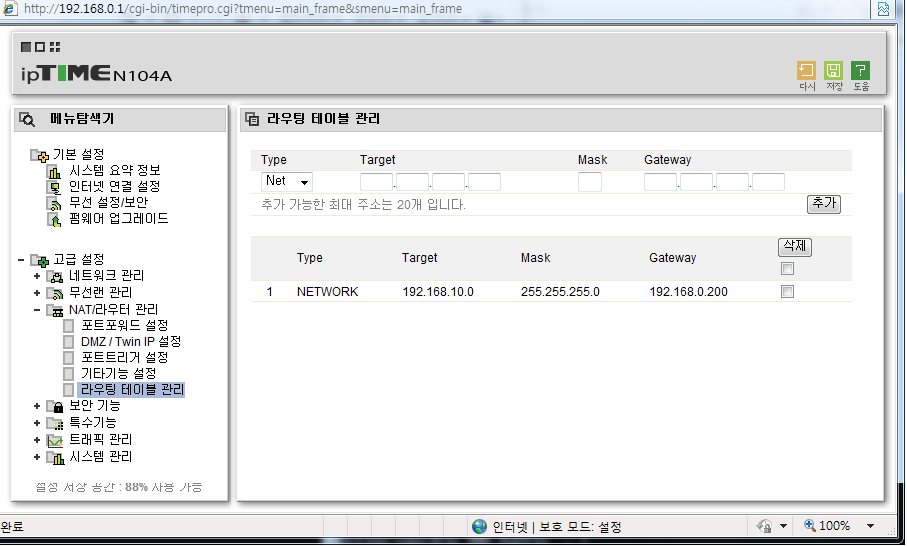Open the 100% zoom level dropdown
The image size is (907, 546).
[x=871, y=526]
